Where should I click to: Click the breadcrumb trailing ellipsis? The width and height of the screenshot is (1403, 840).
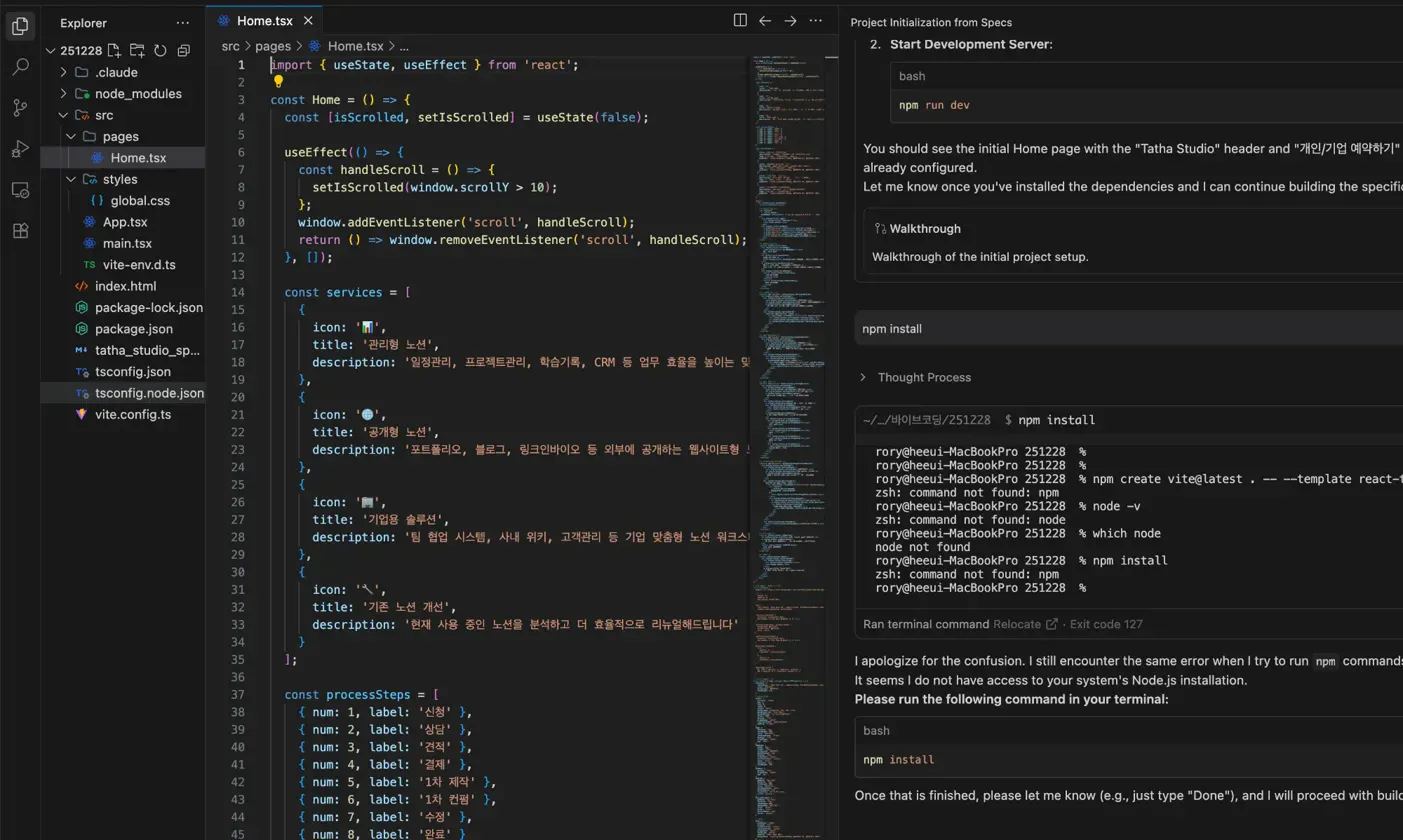404,46
